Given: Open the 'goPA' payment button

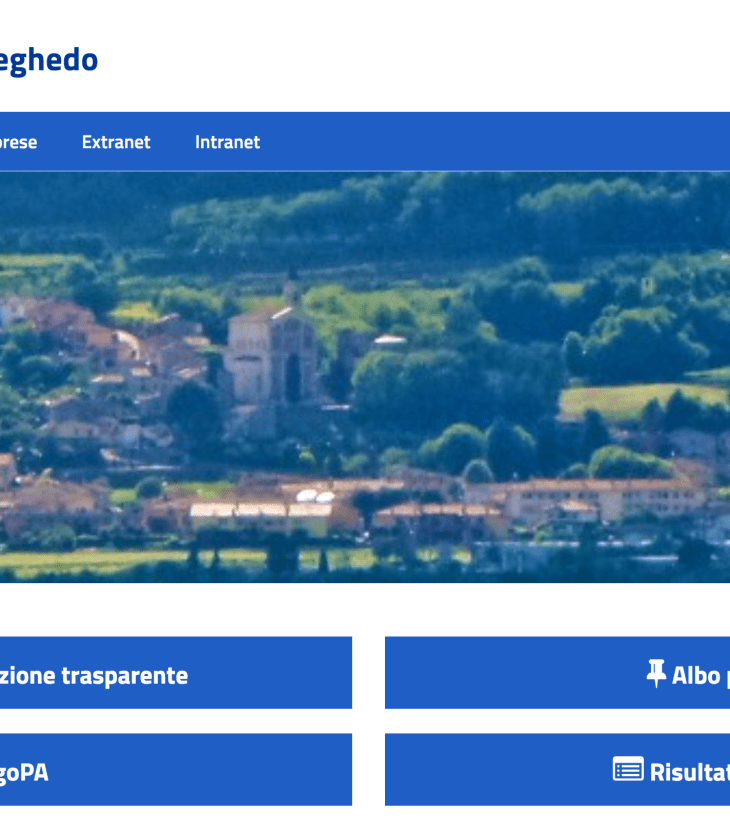Looking at the screenshot, I should (24, 772).
